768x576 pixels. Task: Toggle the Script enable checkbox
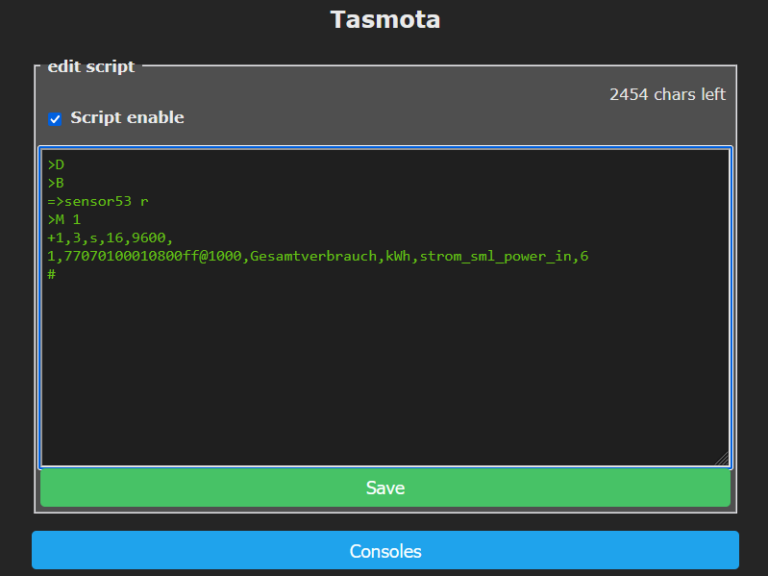[55, 119]
